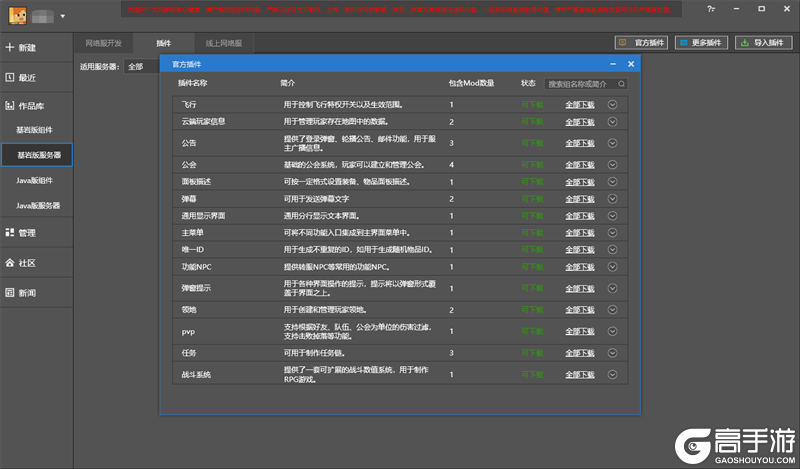Viewport: 800px width, 469px height.
Task: Click the 插件名称 column header
Action: (x=192, y=83)
